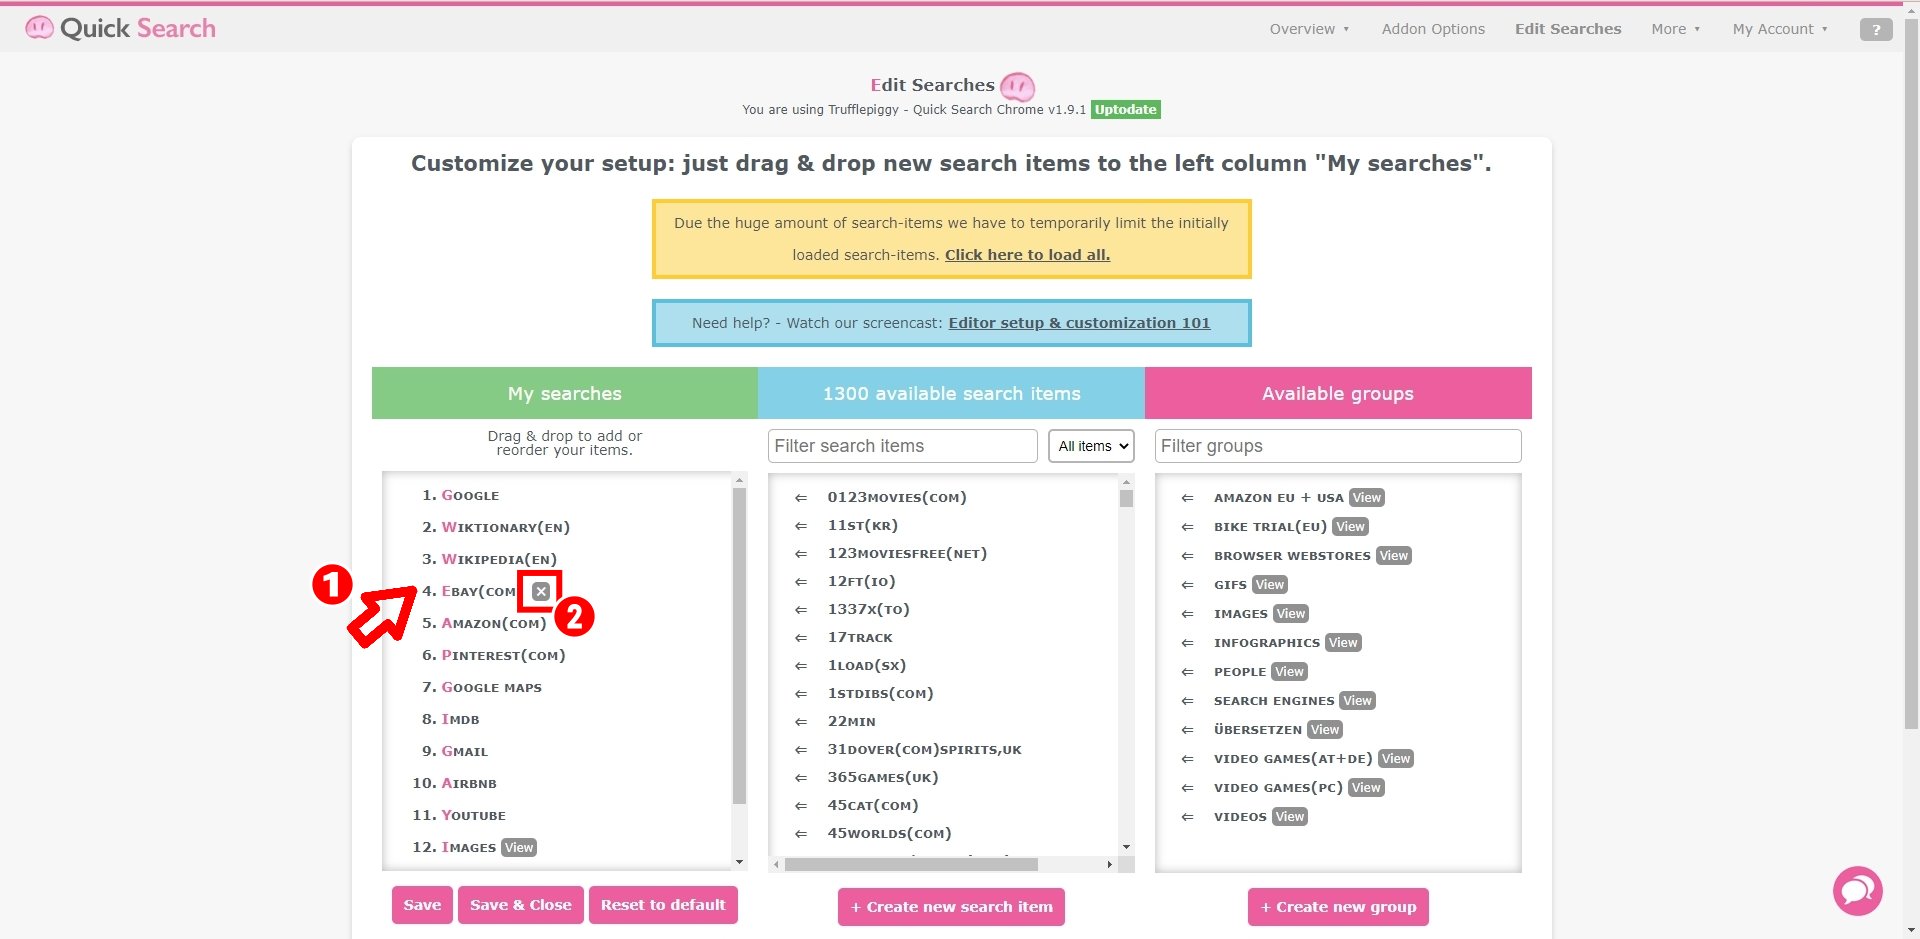
Task: Click the Uptodate version badge
Action: (x=1126, y=110)
